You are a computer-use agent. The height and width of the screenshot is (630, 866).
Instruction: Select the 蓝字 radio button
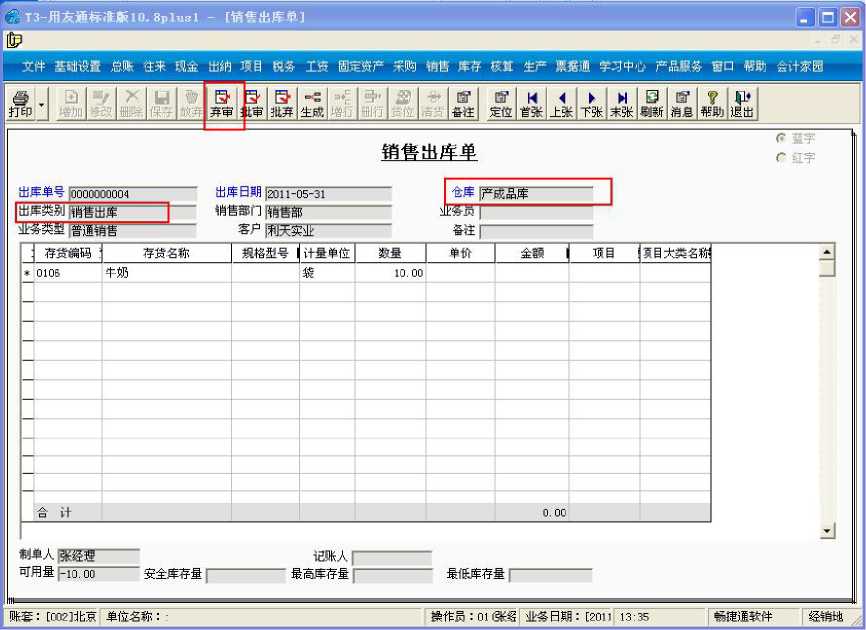tap(781, 138)
